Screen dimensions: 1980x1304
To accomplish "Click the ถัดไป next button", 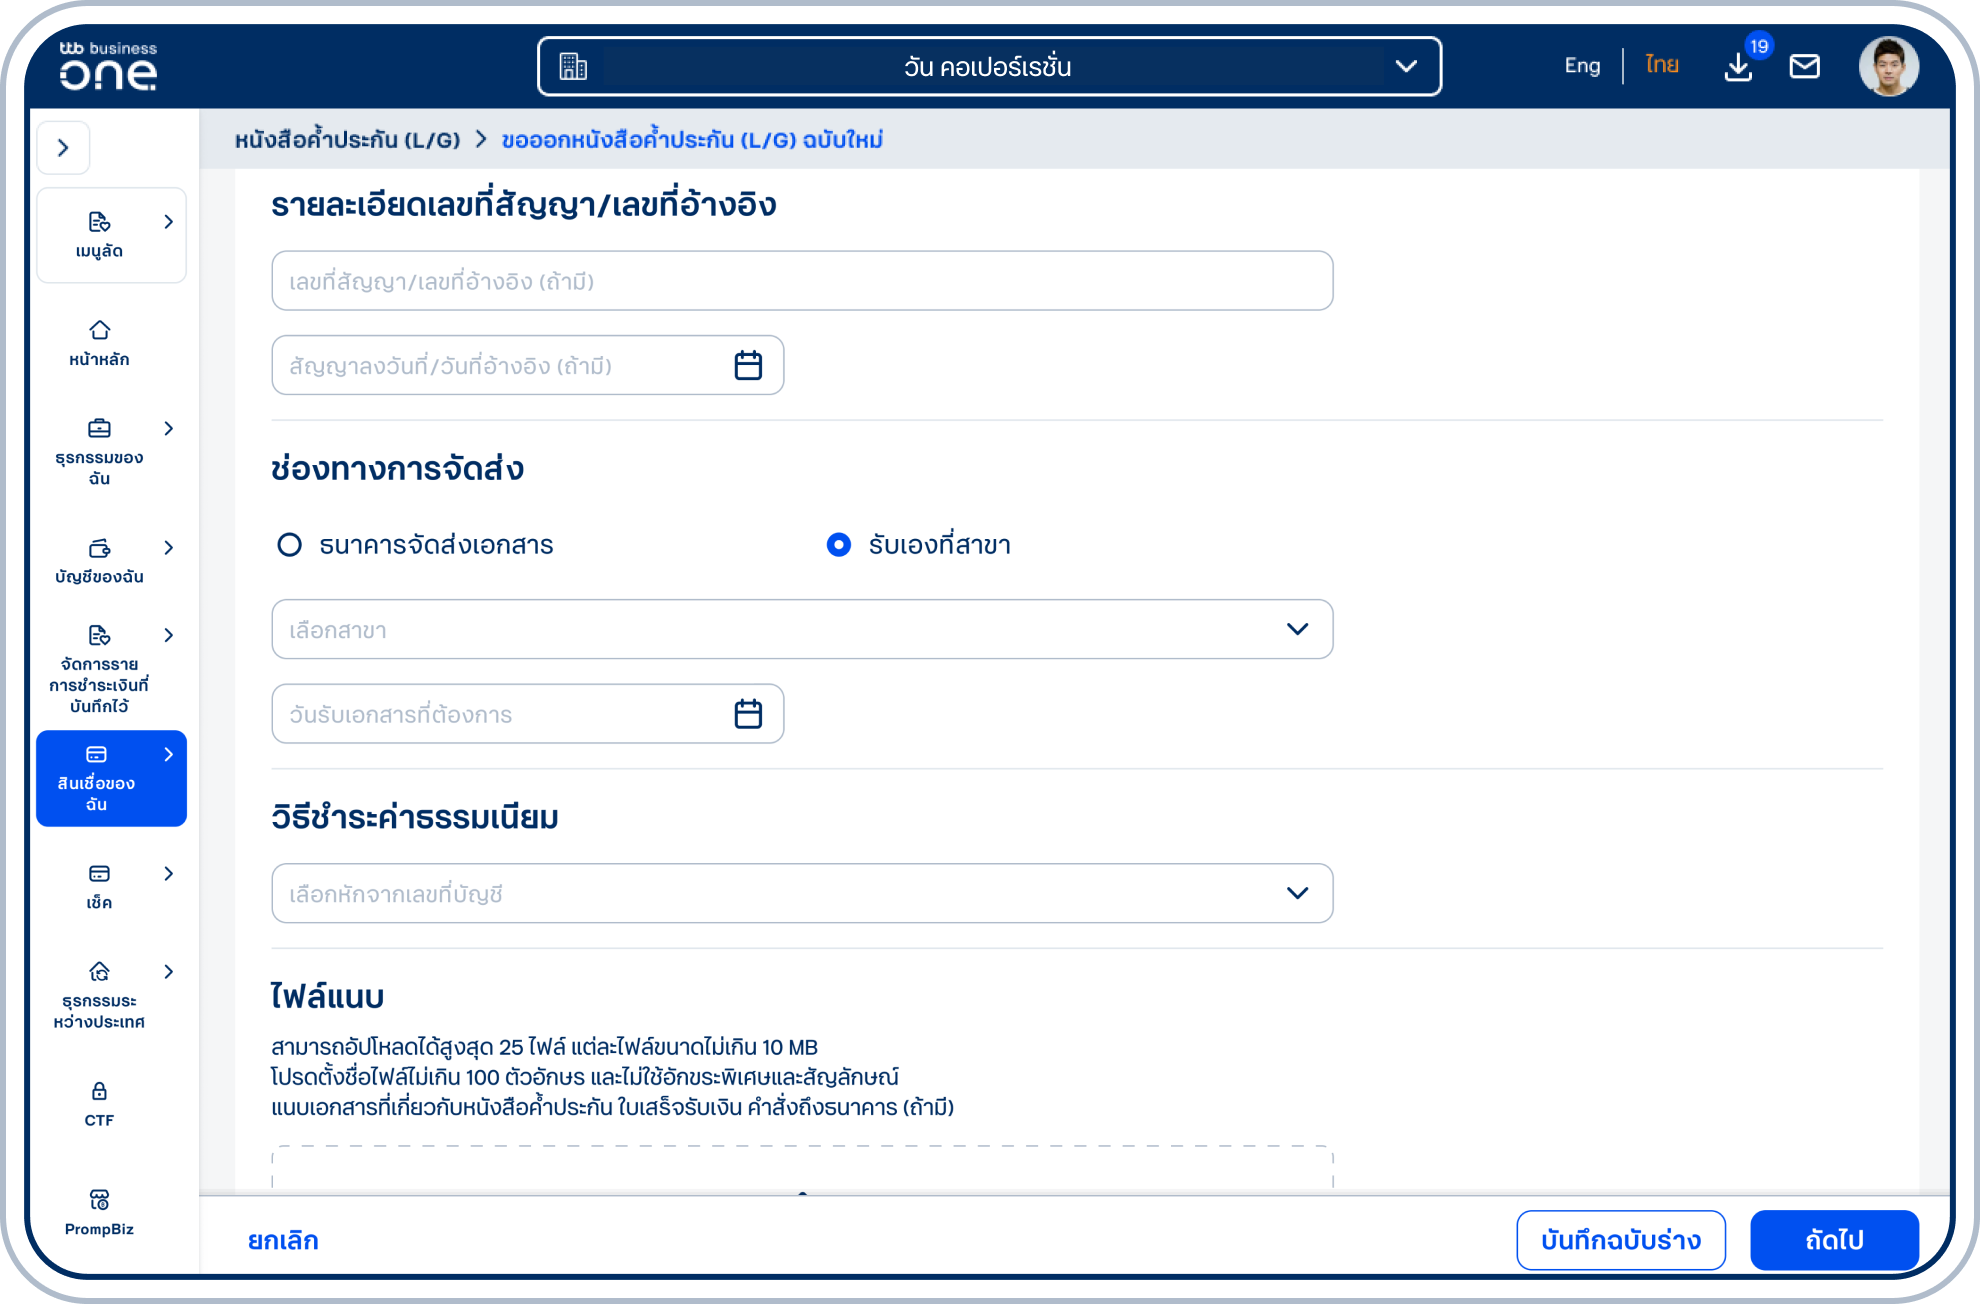I will tap(1833, 1240).
